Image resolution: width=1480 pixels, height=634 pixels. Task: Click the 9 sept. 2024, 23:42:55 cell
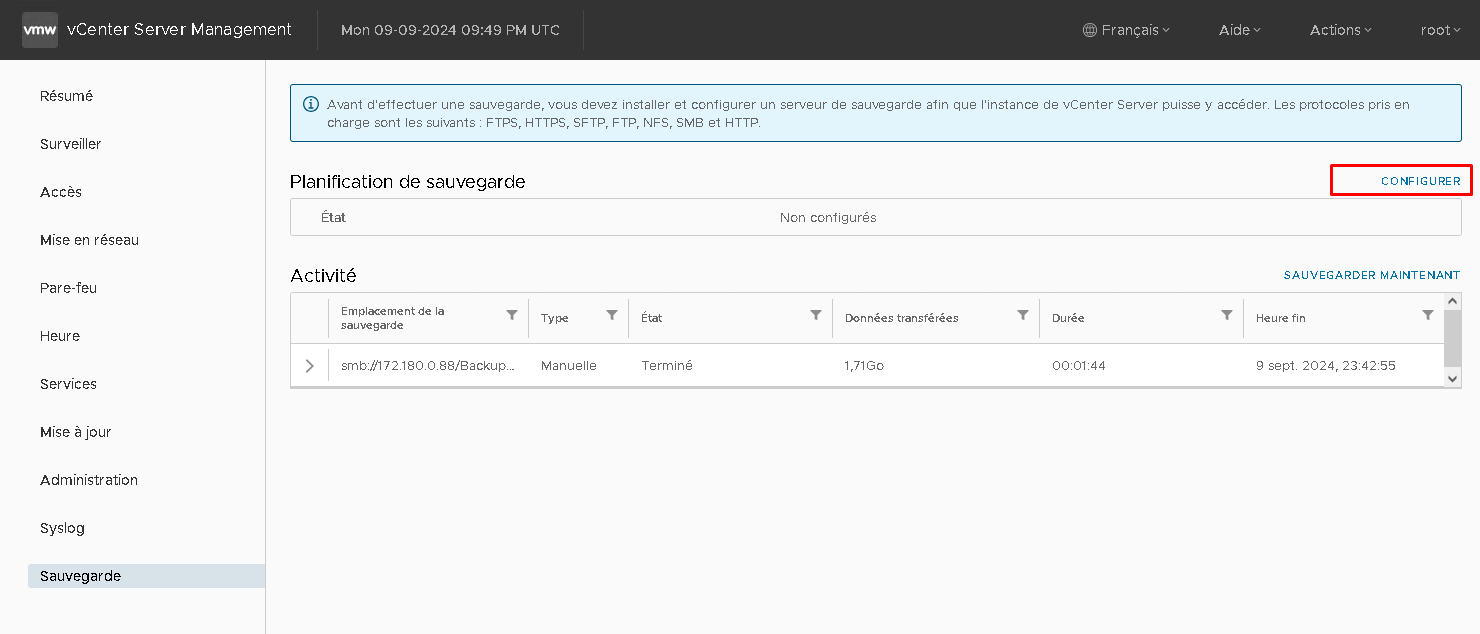pyautogui.click(x=1326, y=366)
